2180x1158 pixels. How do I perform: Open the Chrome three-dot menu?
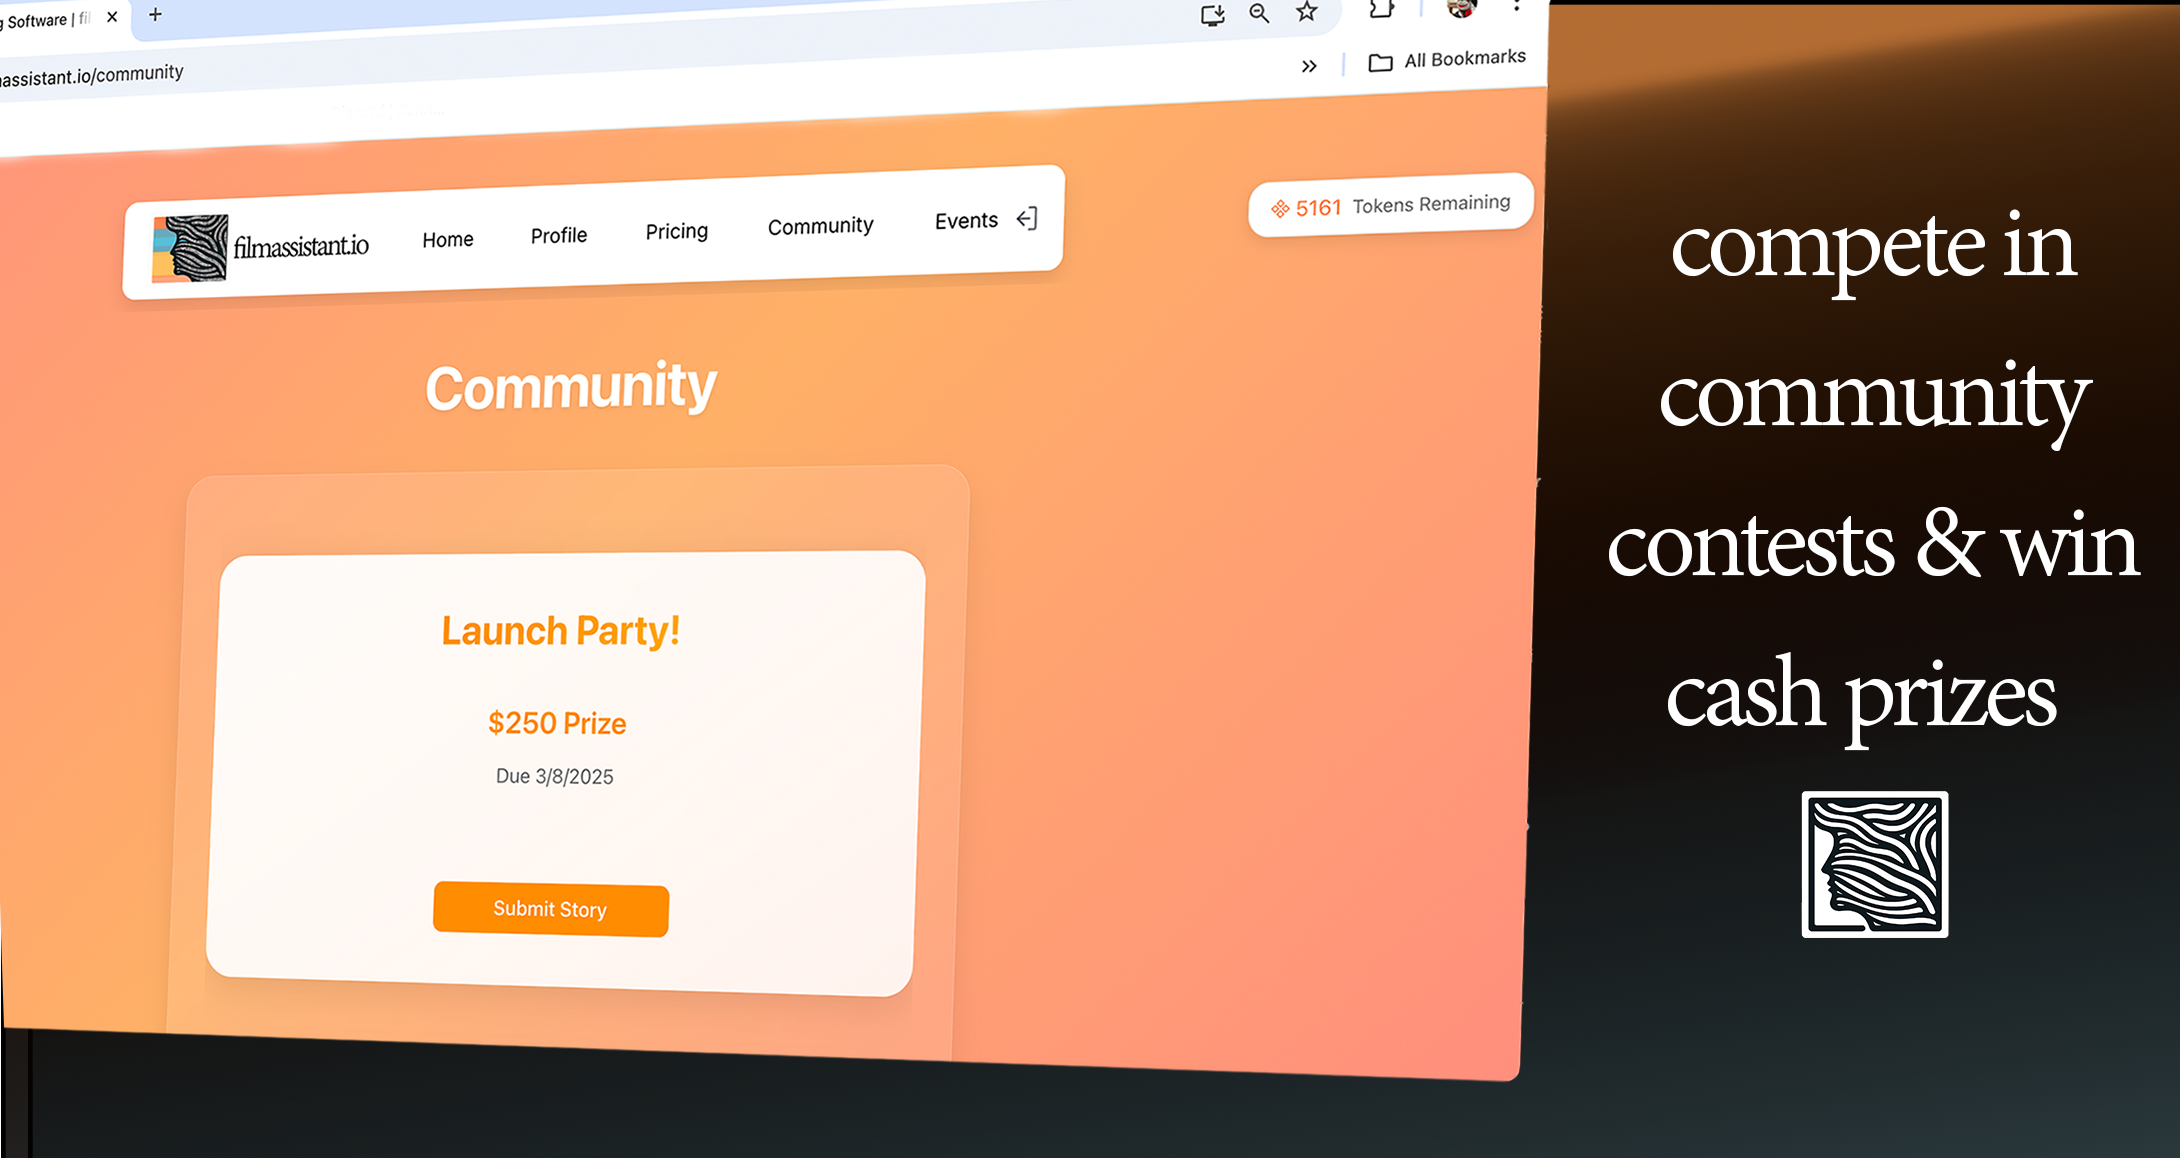1517,5
